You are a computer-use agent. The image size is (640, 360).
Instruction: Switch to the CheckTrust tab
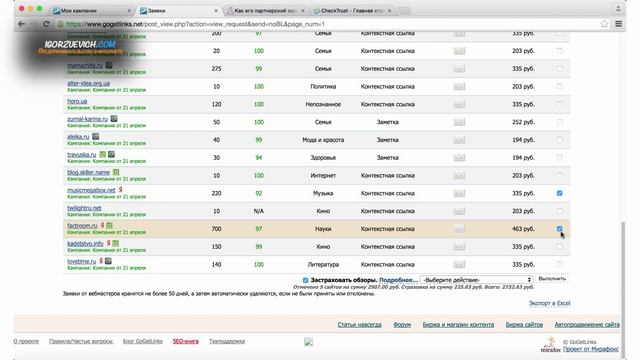[x=352, y=11]
